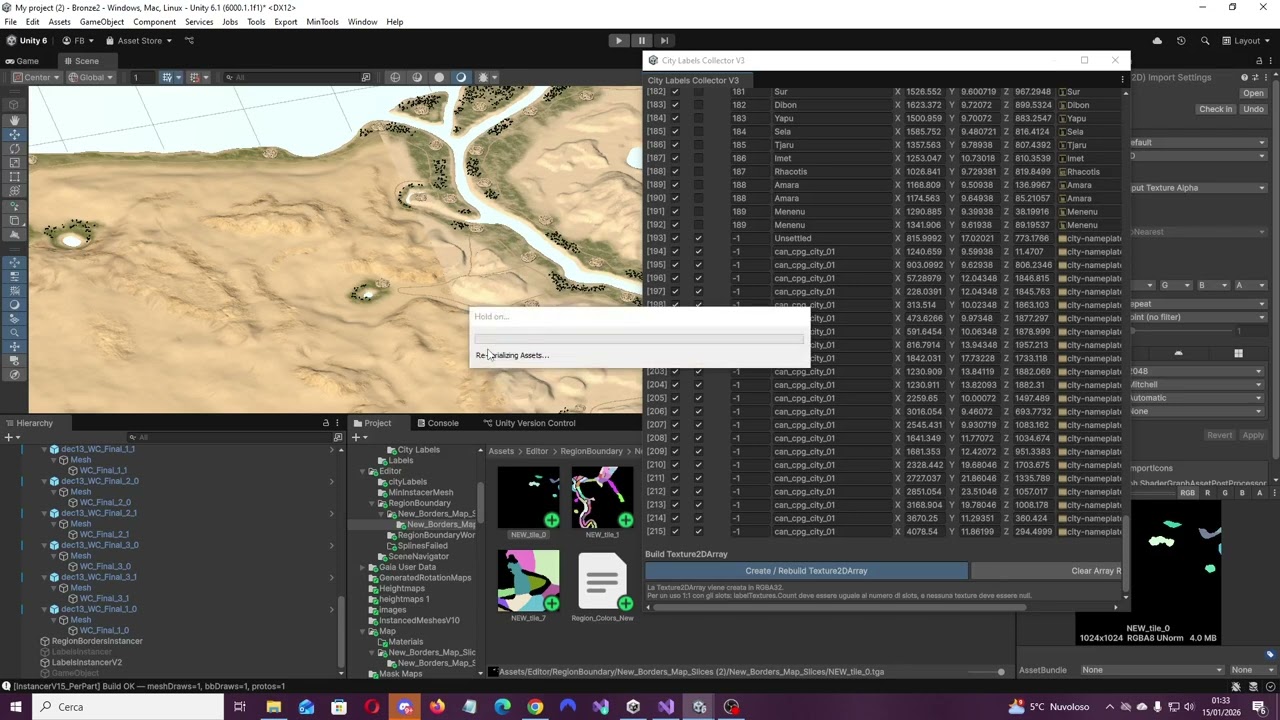Toggle first checkbox of row 205
Screen dimensions: 1280x720
coord(675,398)
